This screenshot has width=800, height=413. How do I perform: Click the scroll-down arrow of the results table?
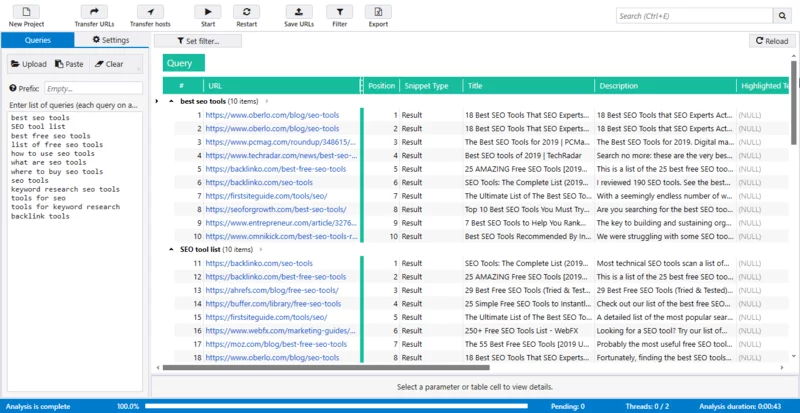coord(793,356)
